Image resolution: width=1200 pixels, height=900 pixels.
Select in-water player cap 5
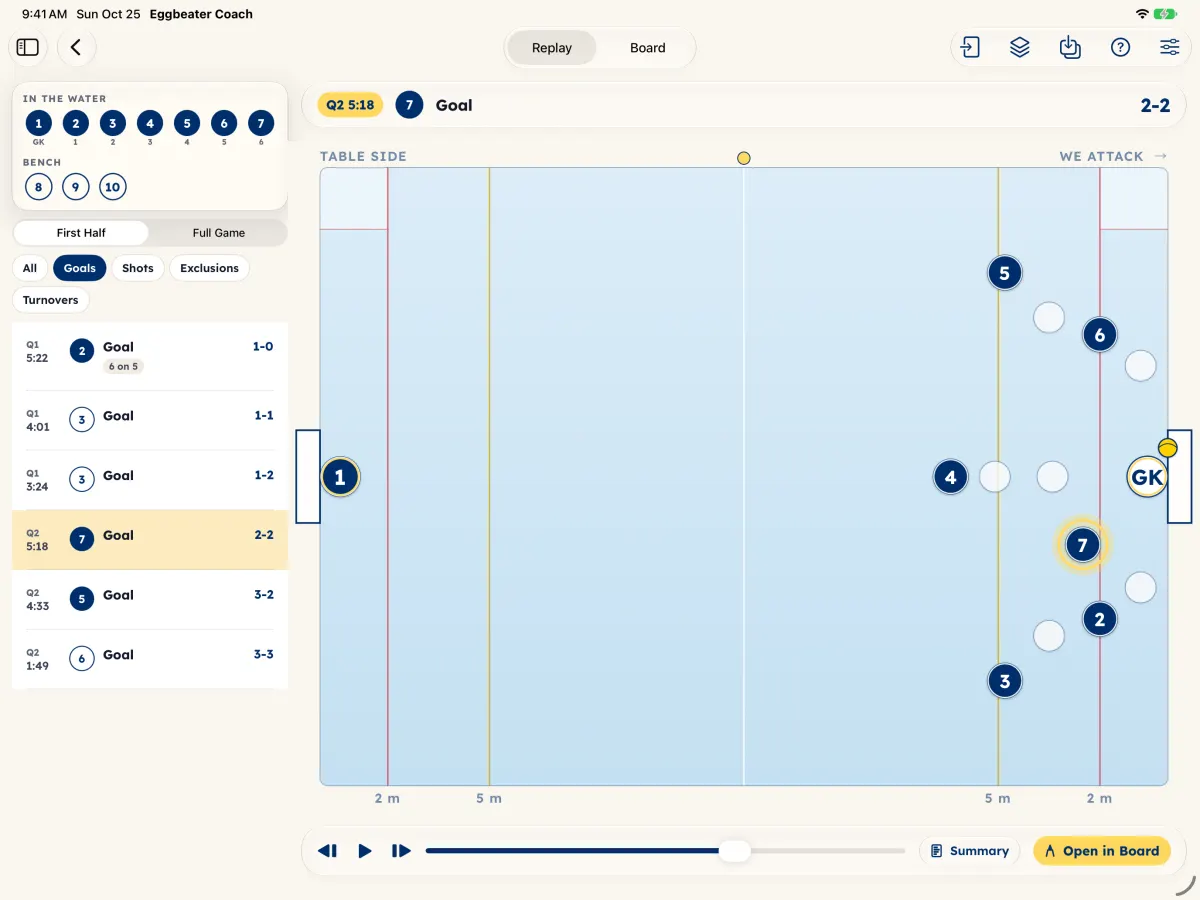[186, 124]
